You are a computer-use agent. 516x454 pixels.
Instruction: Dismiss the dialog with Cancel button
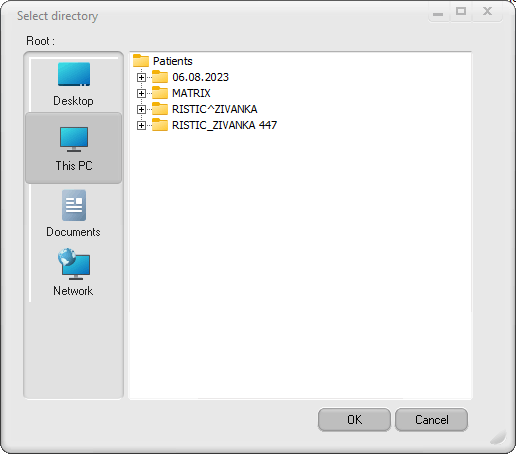tap(432, 420)
